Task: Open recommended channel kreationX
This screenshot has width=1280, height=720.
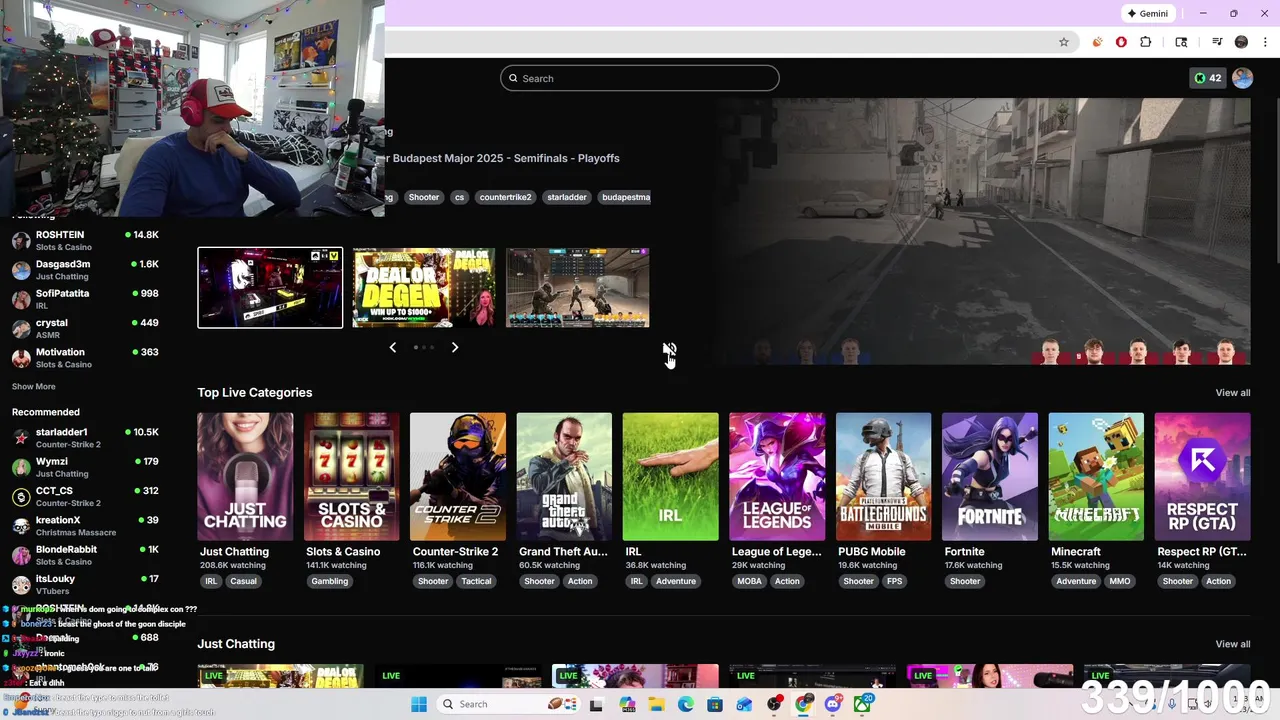Action: coord(85,526)
